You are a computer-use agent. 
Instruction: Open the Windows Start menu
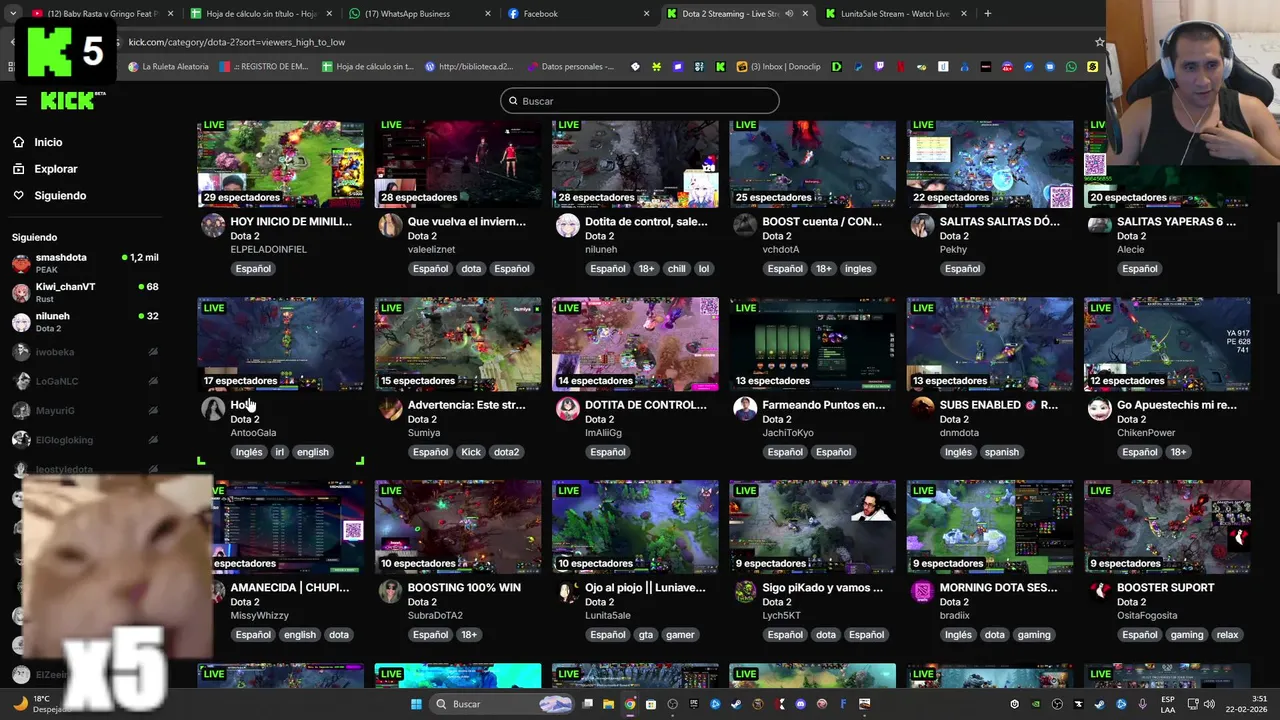[x=416, y=704]
